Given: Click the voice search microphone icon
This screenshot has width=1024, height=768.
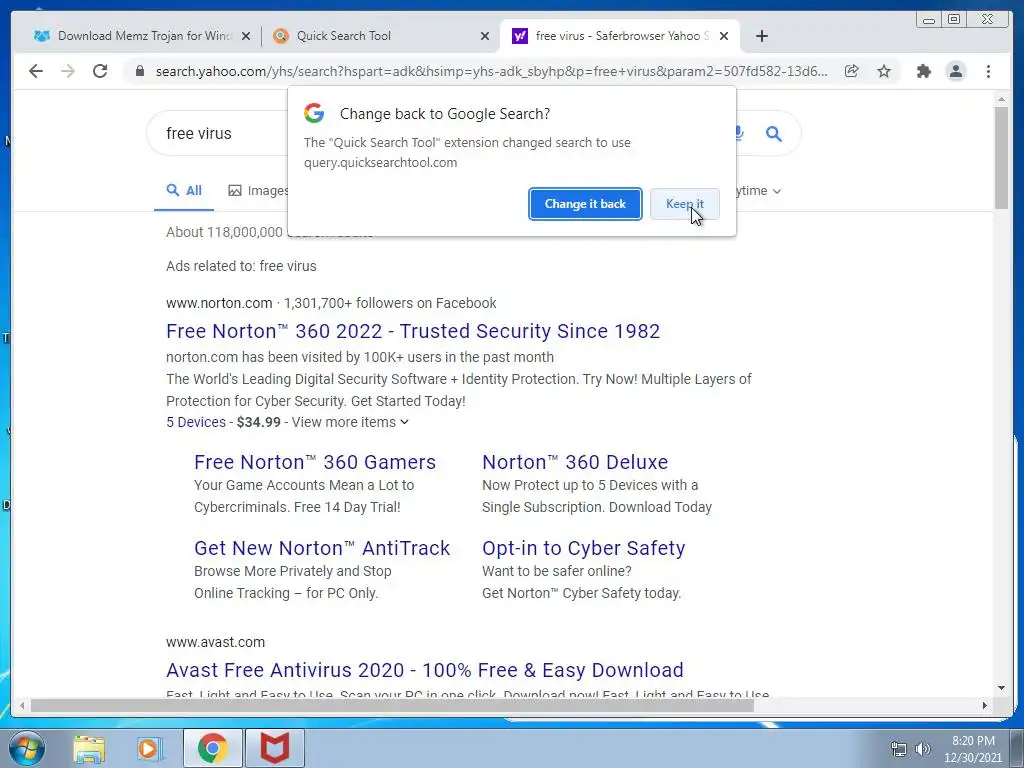Looking at the screenshot, I should point(739,134).
